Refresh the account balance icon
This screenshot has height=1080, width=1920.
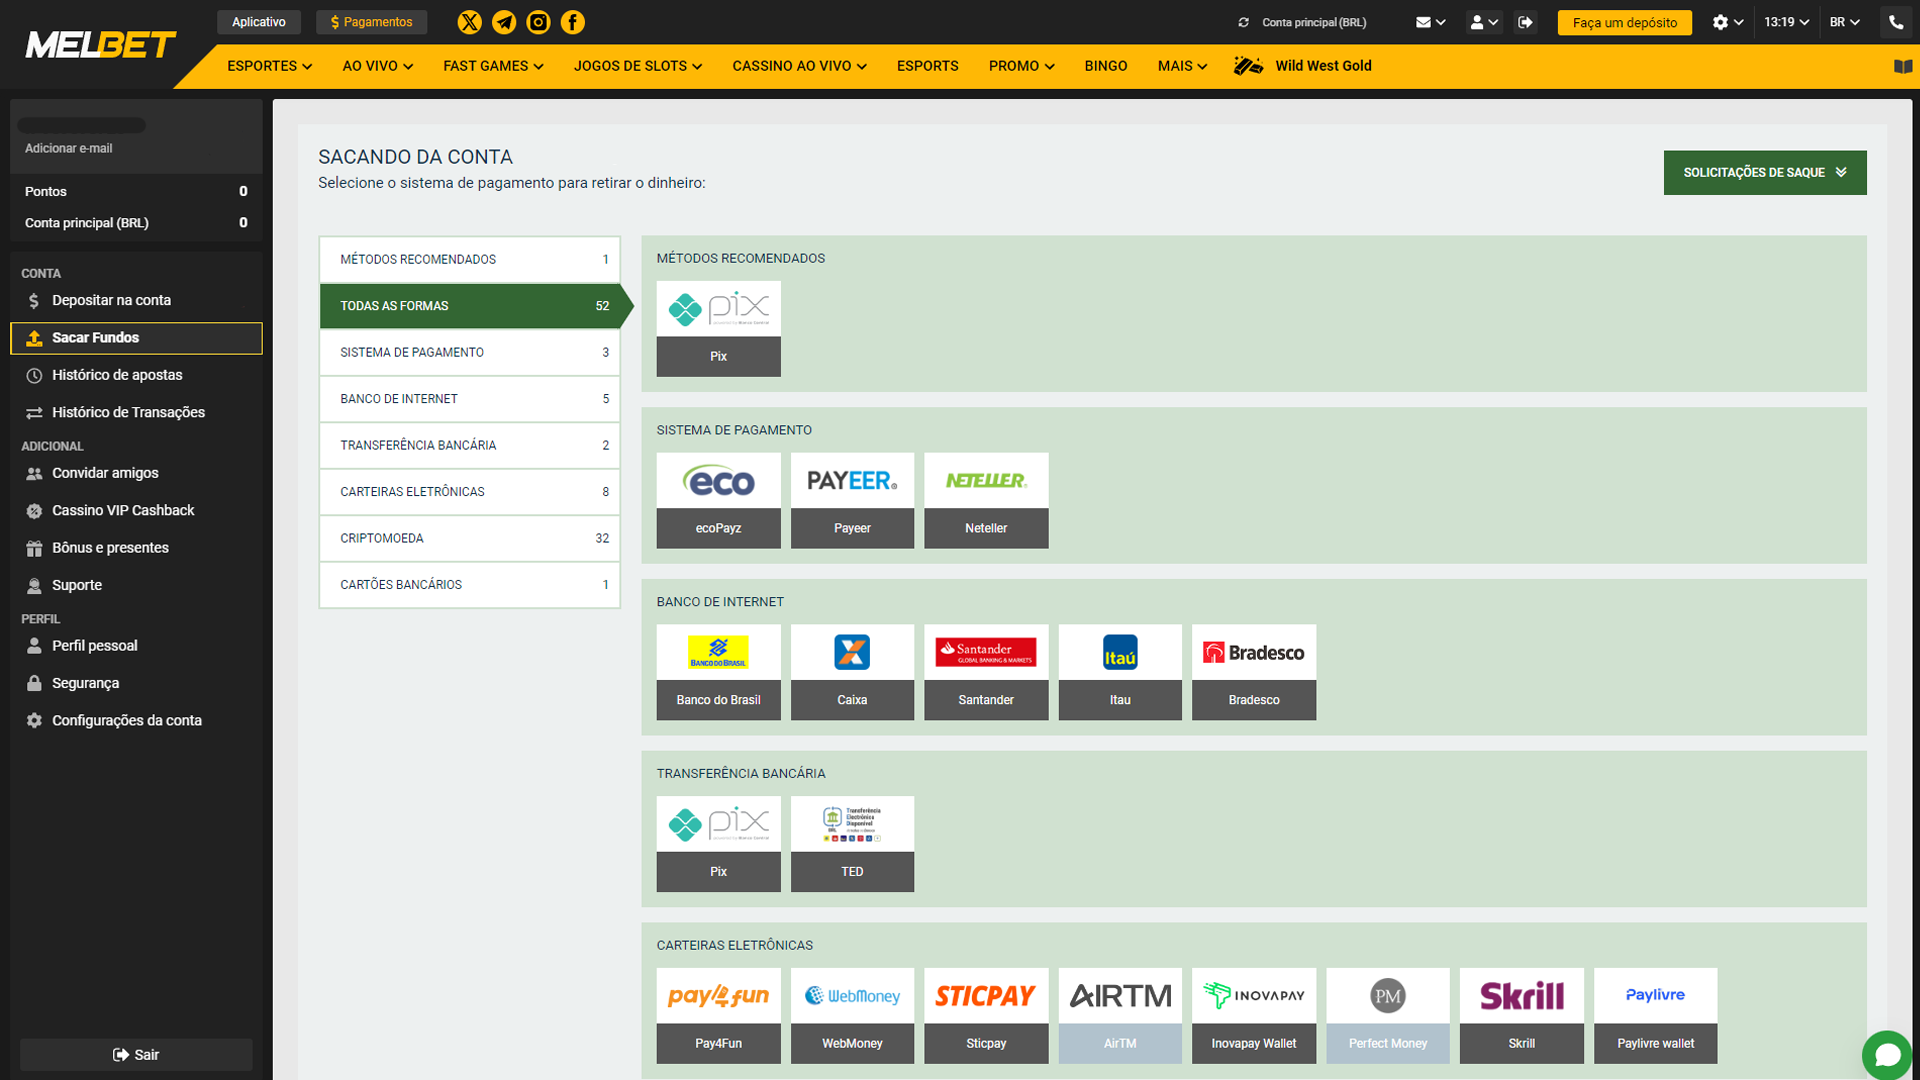[x=1244, y=22]
